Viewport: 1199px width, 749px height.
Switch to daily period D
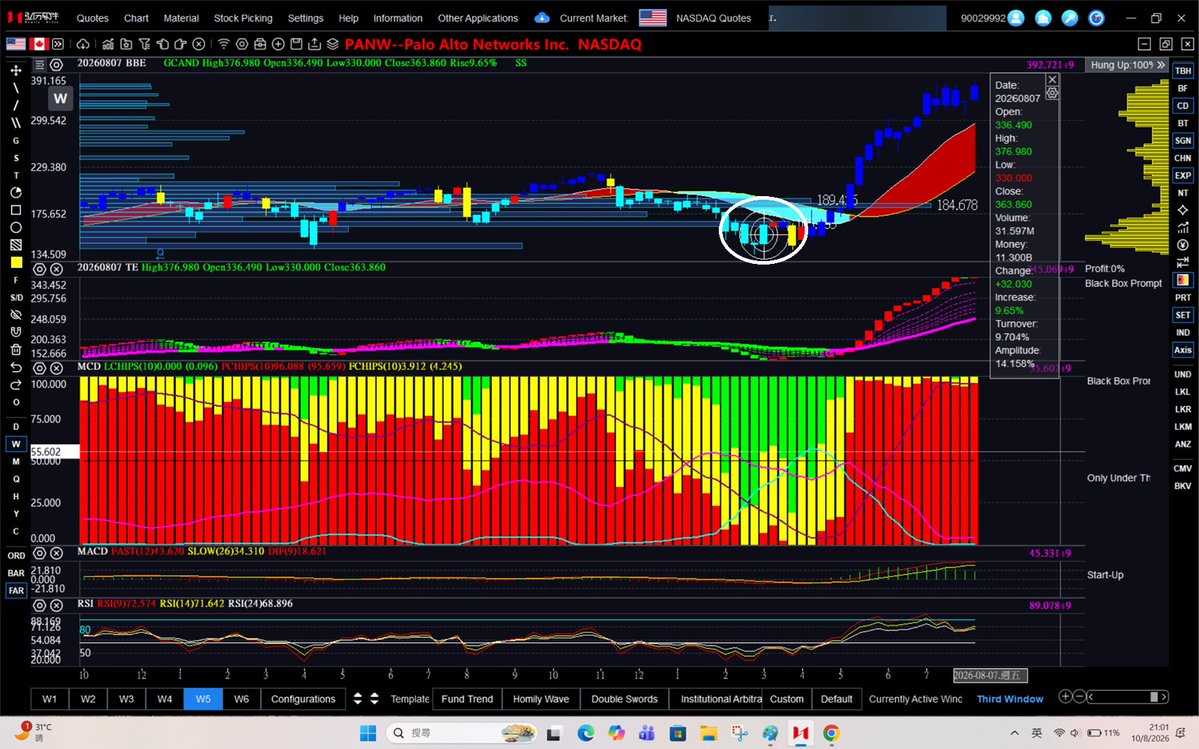(15, 426)
